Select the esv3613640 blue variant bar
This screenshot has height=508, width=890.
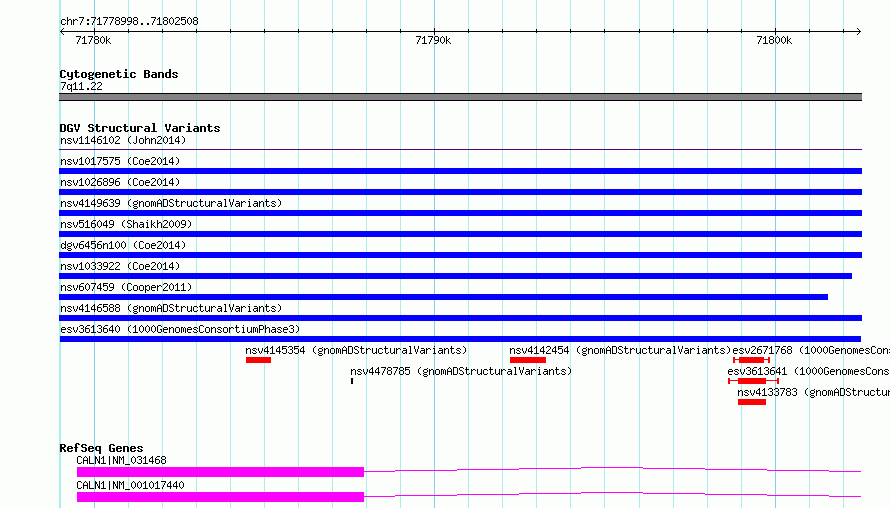point(460,339)
